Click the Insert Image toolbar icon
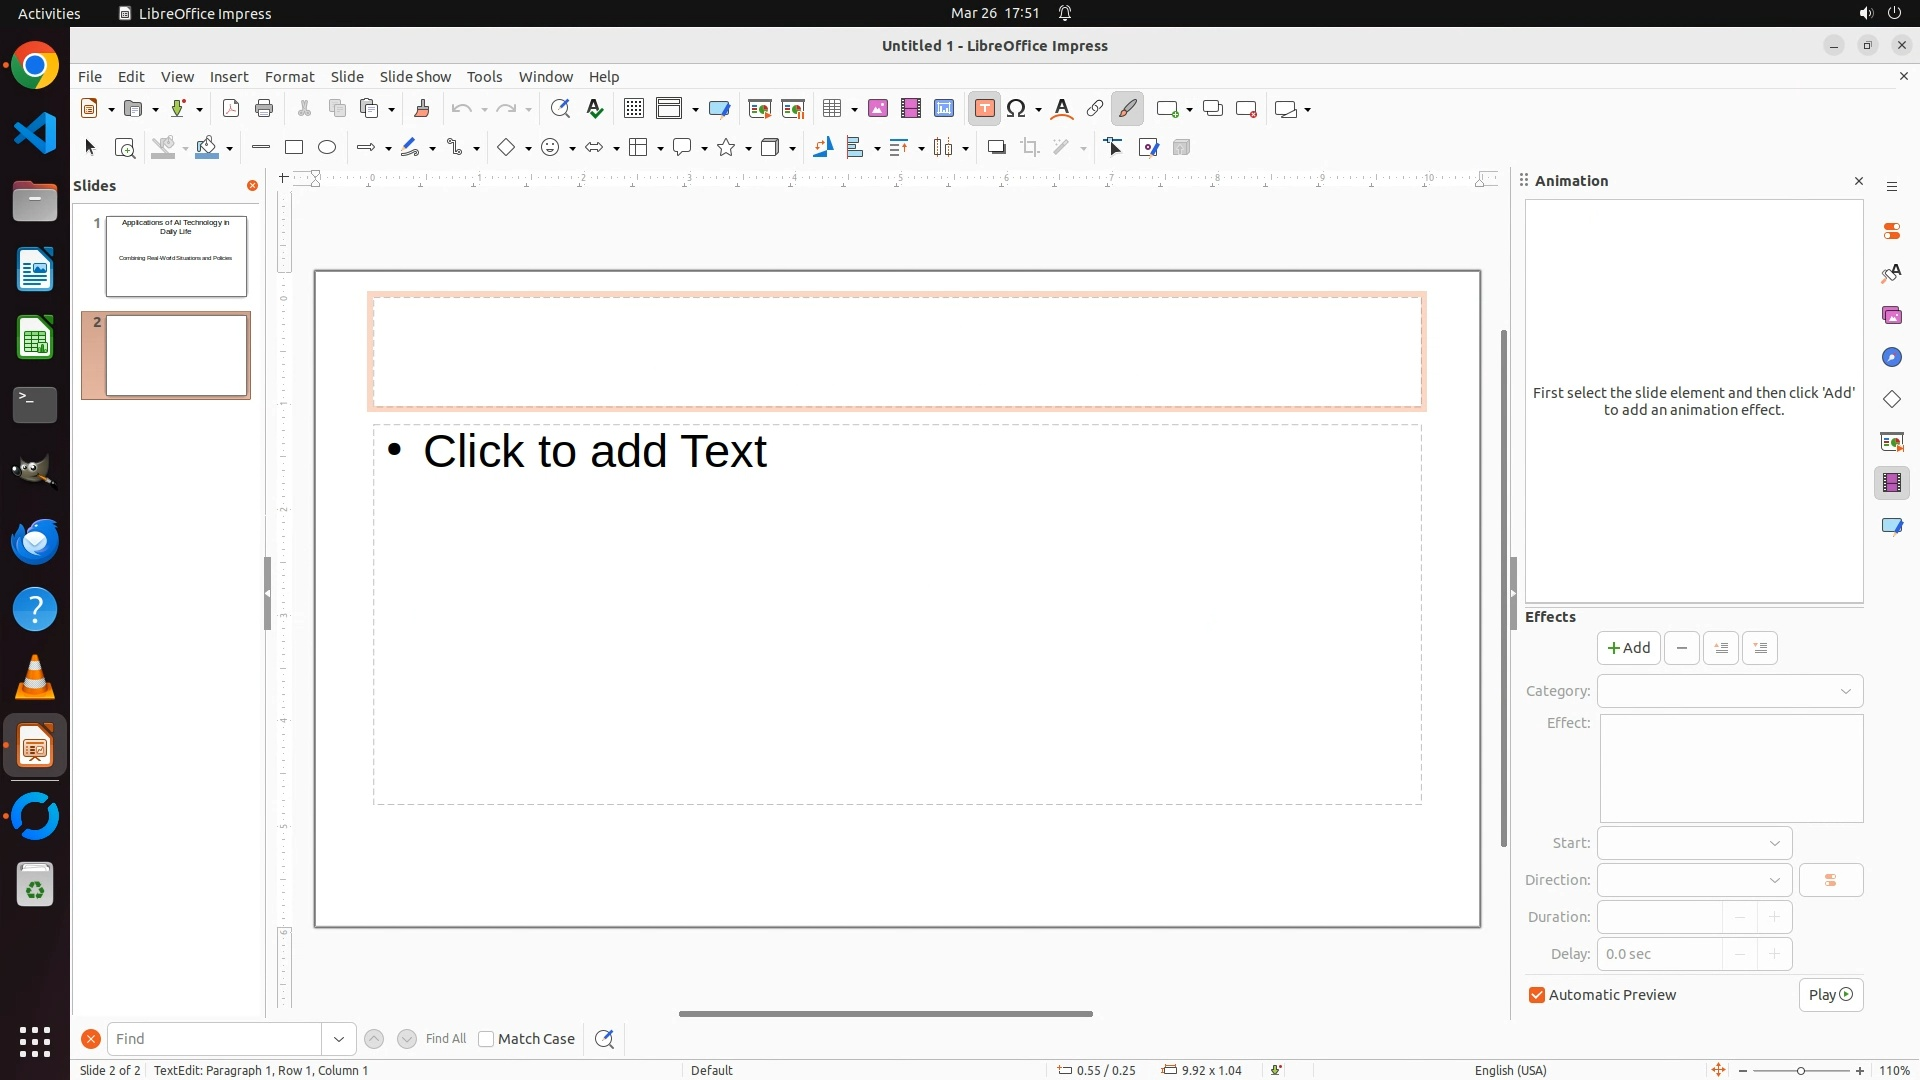The image size is (1920, 1080). click(x=878, y=109)
